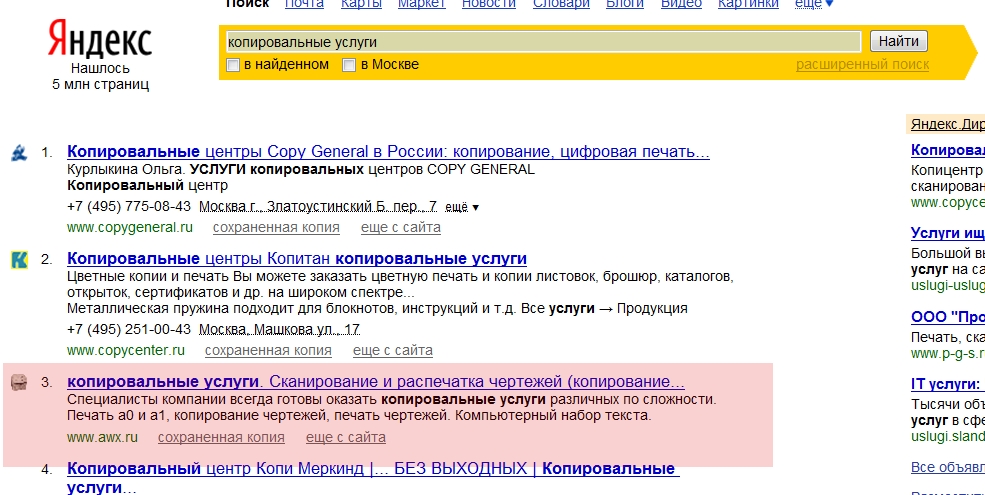985x495 pixels.
Task: Open www.copygeneral.ru URL
Action: (x=130, y=227)
